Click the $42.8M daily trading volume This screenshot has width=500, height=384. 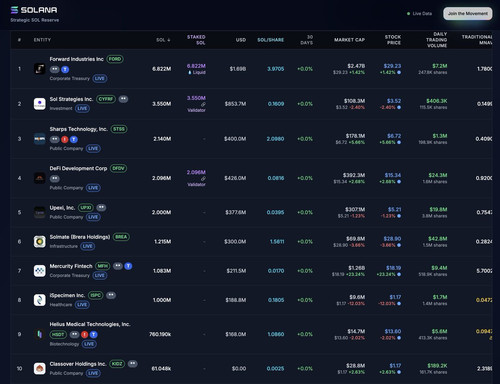pyautogui.click(x=438, y=239)
